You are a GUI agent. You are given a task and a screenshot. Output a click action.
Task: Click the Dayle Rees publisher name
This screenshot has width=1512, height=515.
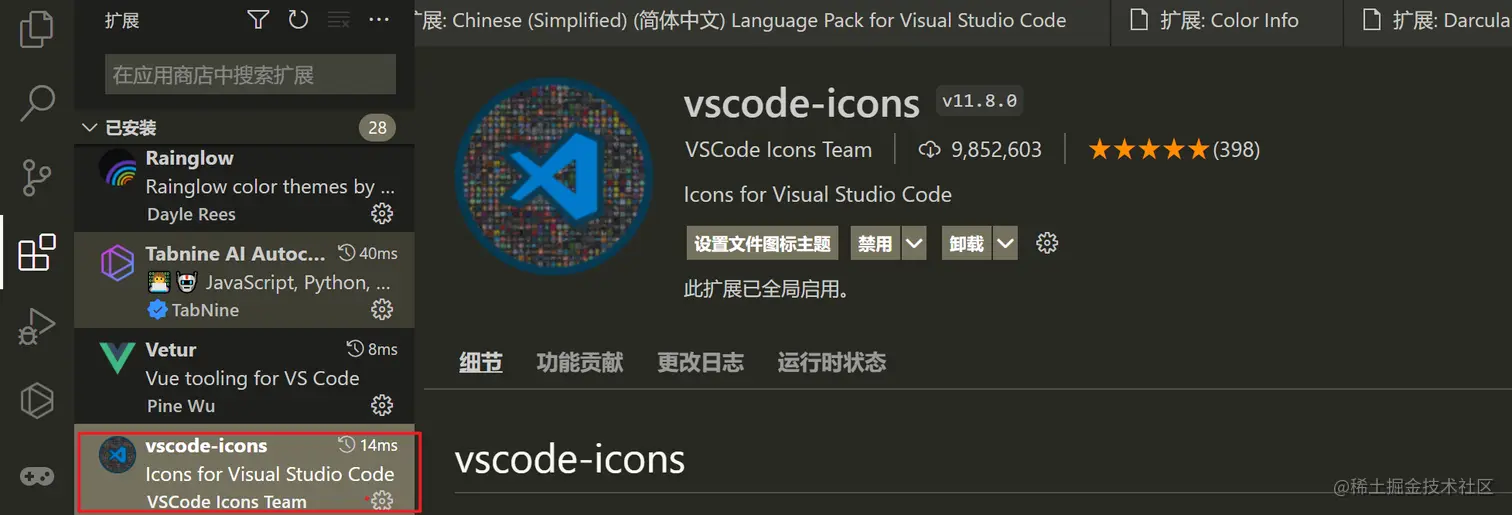point(189,214)
